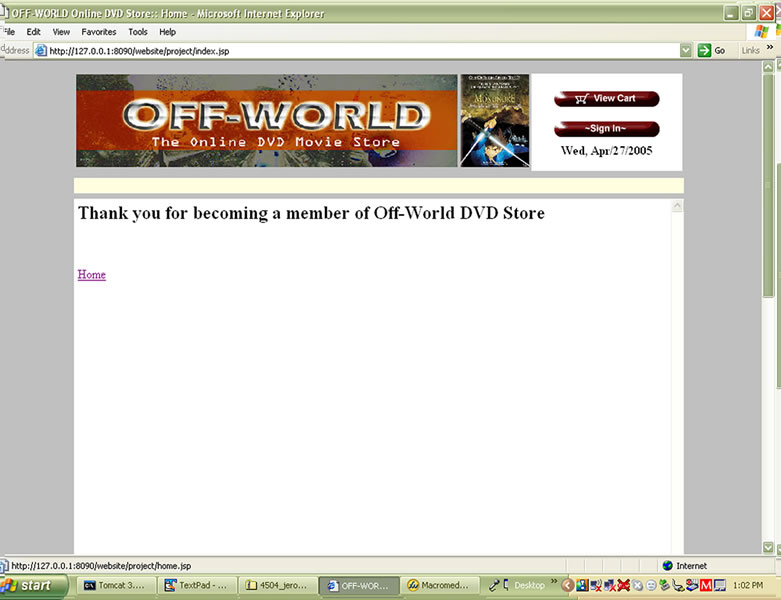Click the Windows start button
This screenshot has height=600, width=781.
point(34,586)
